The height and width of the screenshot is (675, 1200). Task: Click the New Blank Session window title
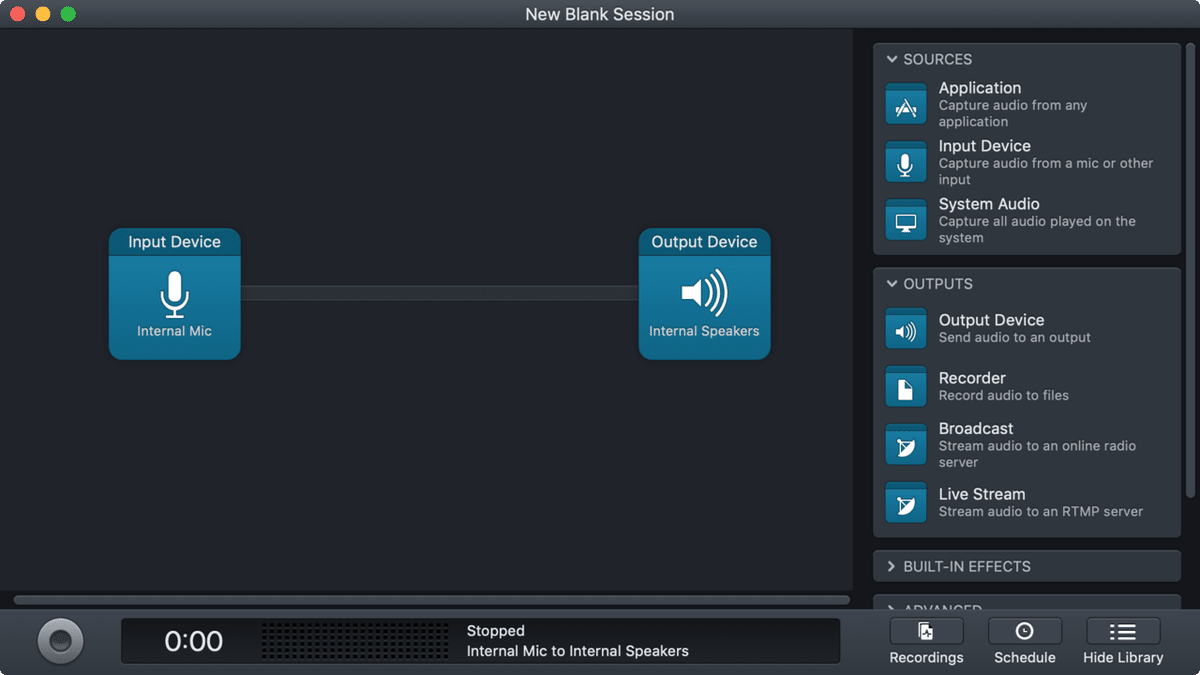[600, 14]
